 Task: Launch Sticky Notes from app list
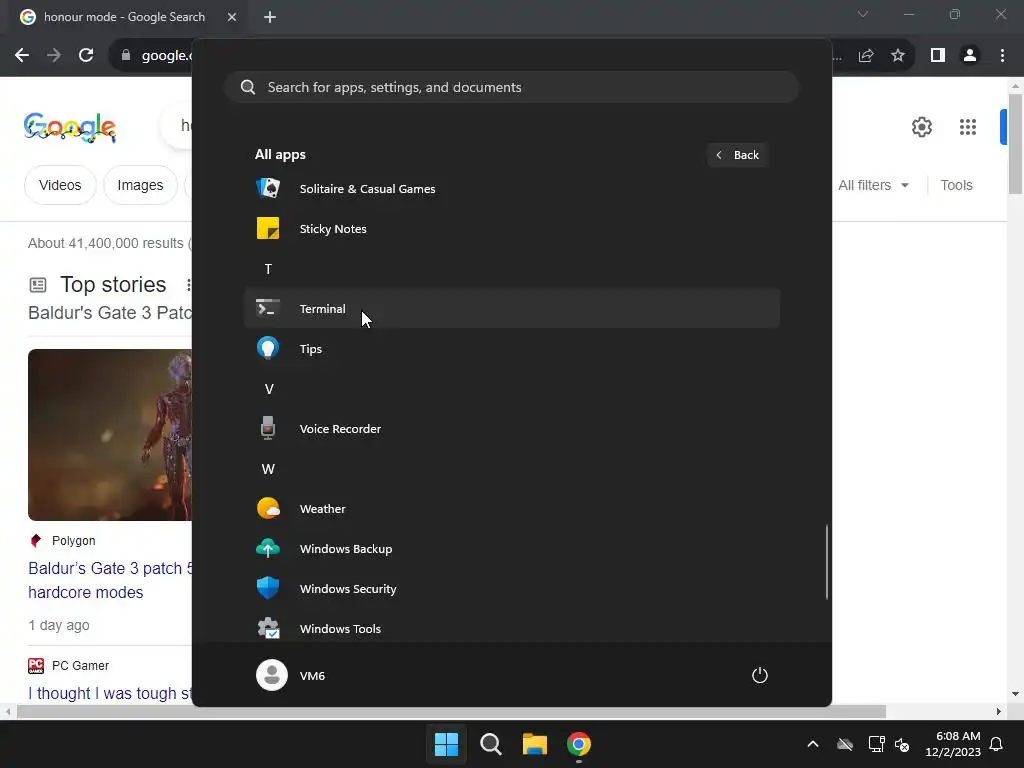click(x=512, y=229)
